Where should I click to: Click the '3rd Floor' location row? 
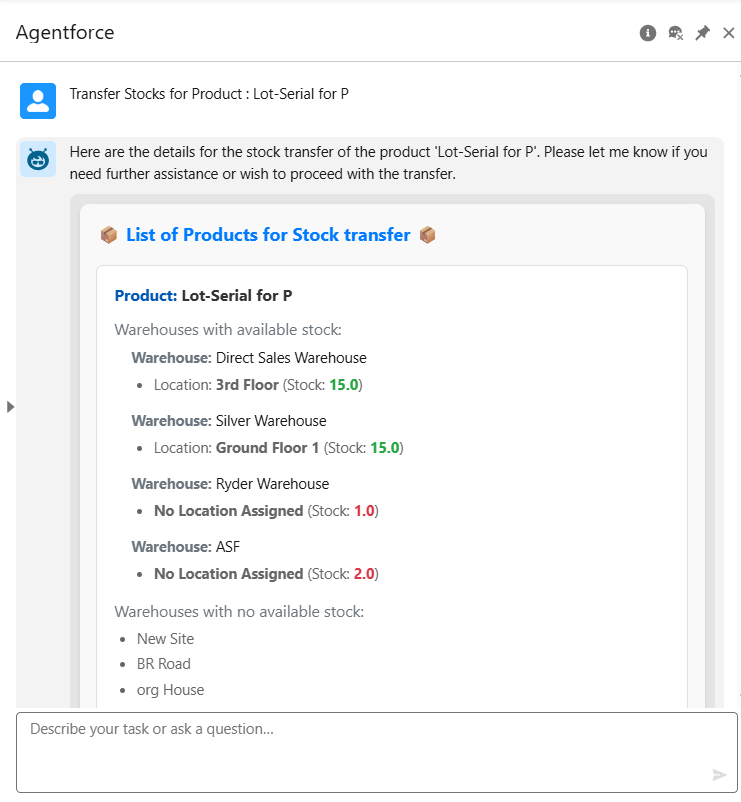[258, 385]
